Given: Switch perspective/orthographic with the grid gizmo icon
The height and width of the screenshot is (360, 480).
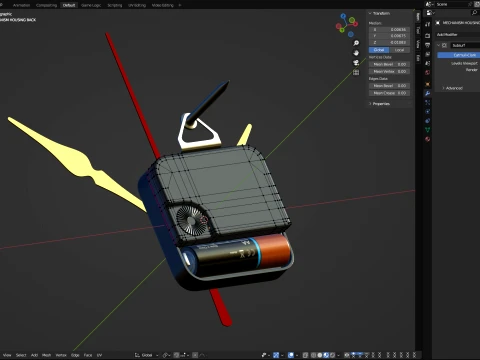Looking at the screenshot, I should [x=356, y=72].
